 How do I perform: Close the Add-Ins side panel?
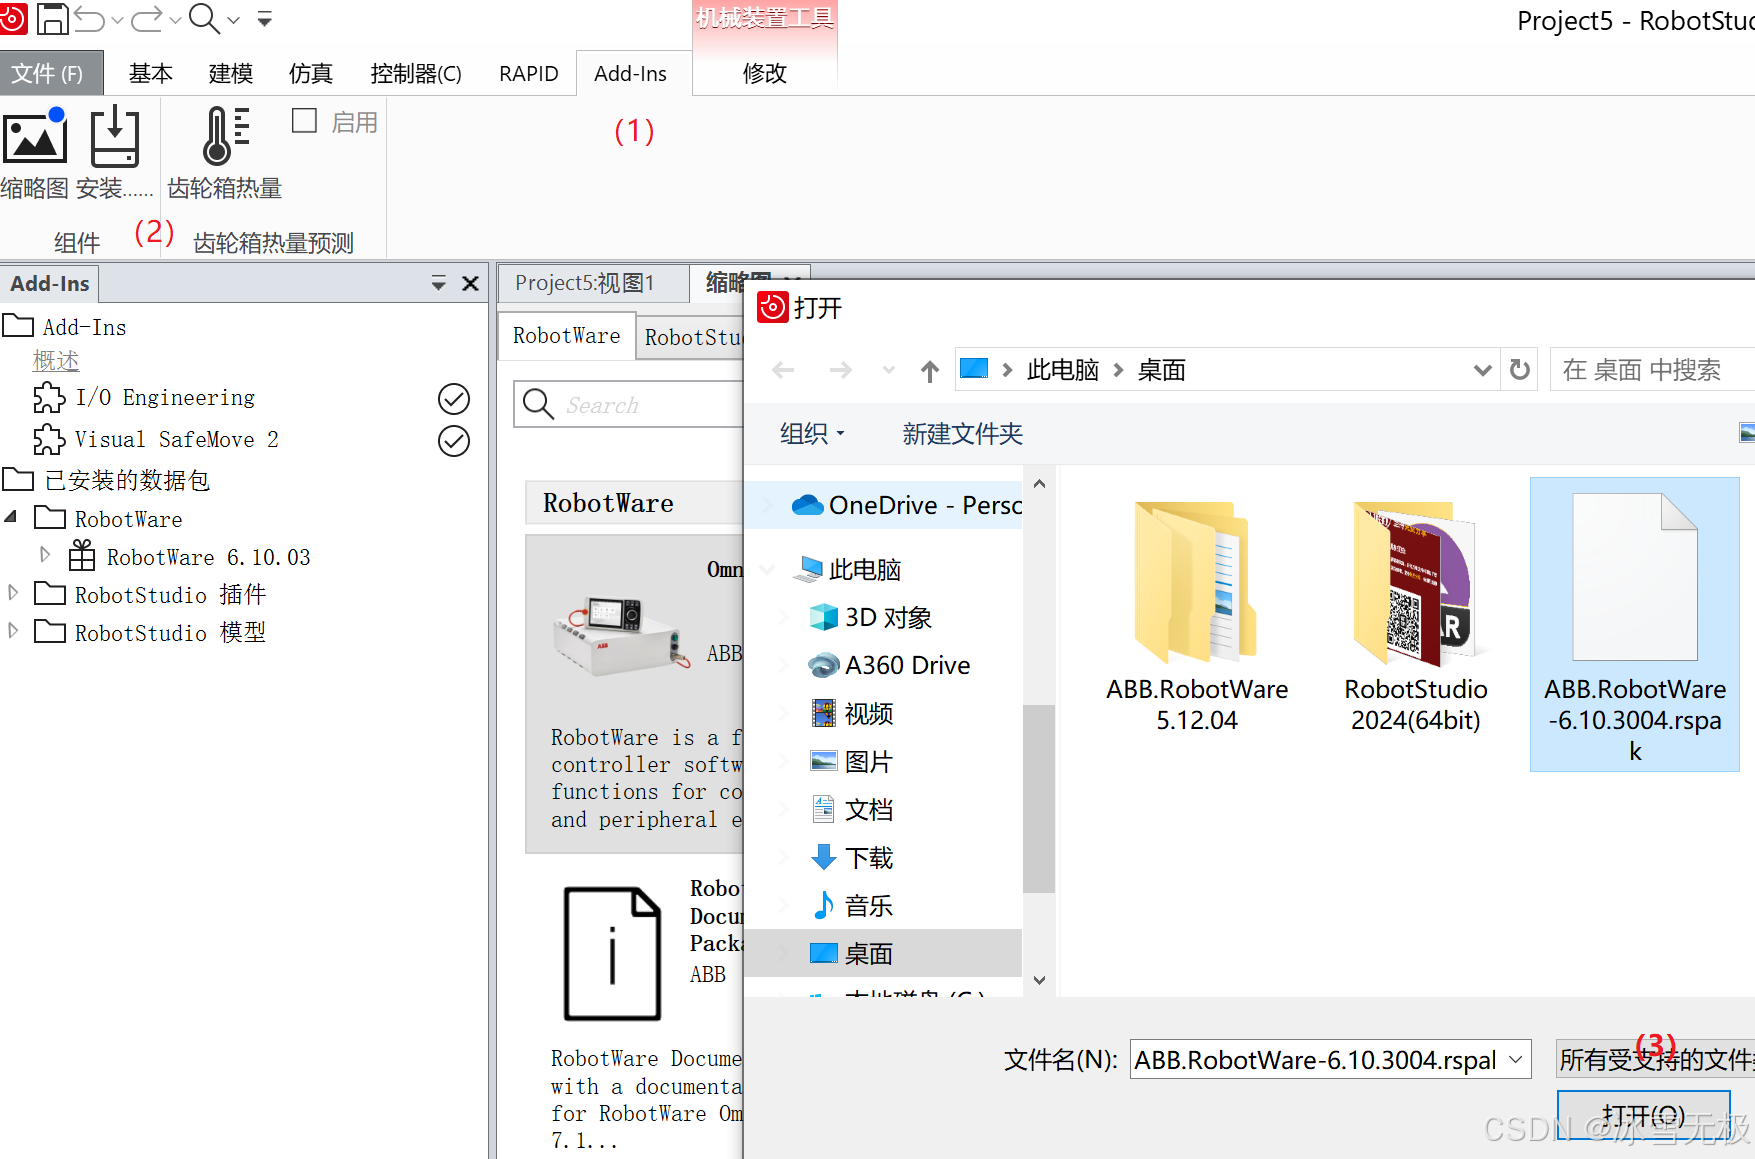pyautogui.click(x=470, y=284)
